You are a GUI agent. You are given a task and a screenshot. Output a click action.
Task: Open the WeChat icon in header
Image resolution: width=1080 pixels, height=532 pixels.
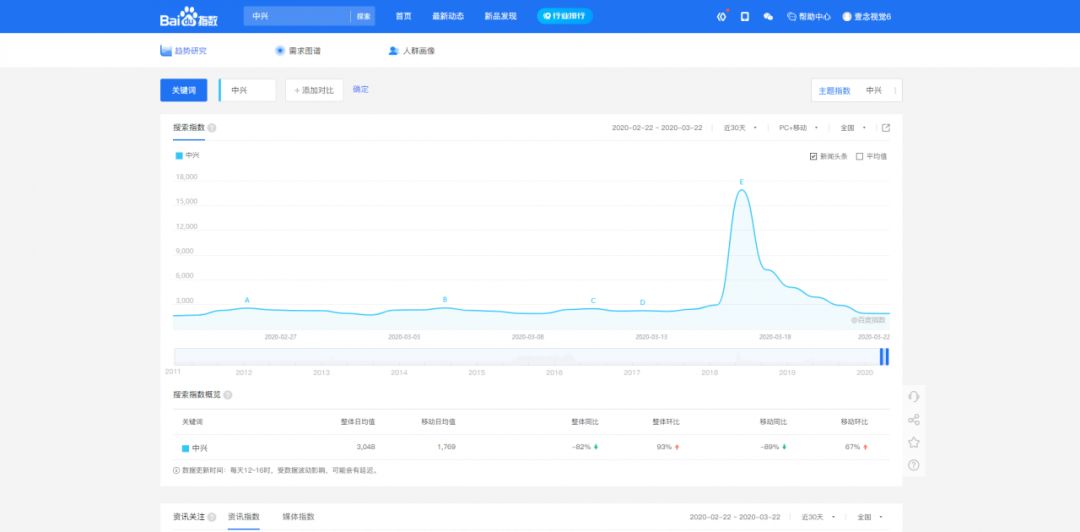[768, 17]
